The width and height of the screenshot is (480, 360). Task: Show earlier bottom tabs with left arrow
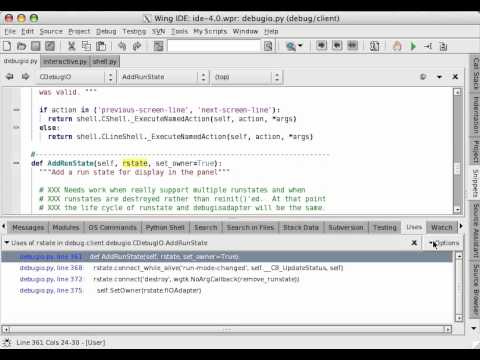click(x=4, y=226)
